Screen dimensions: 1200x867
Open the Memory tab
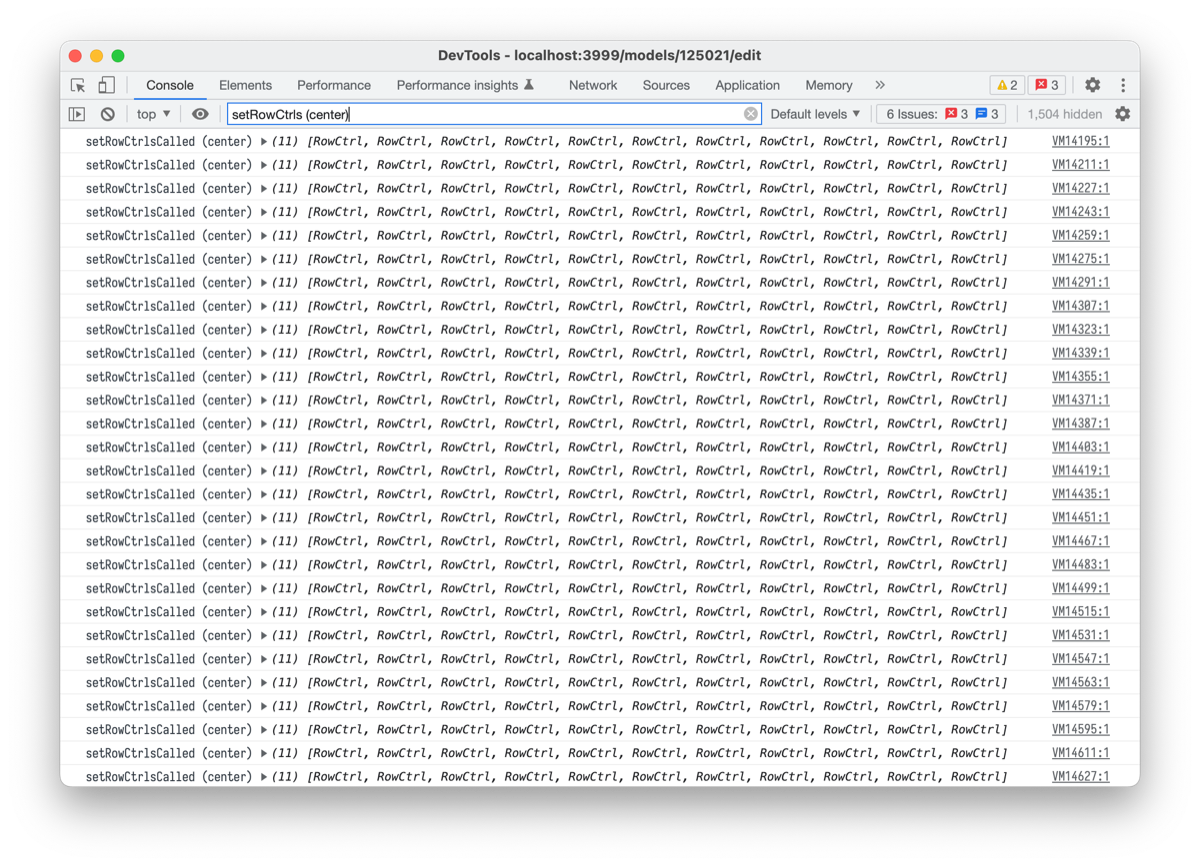coord(829,85)
